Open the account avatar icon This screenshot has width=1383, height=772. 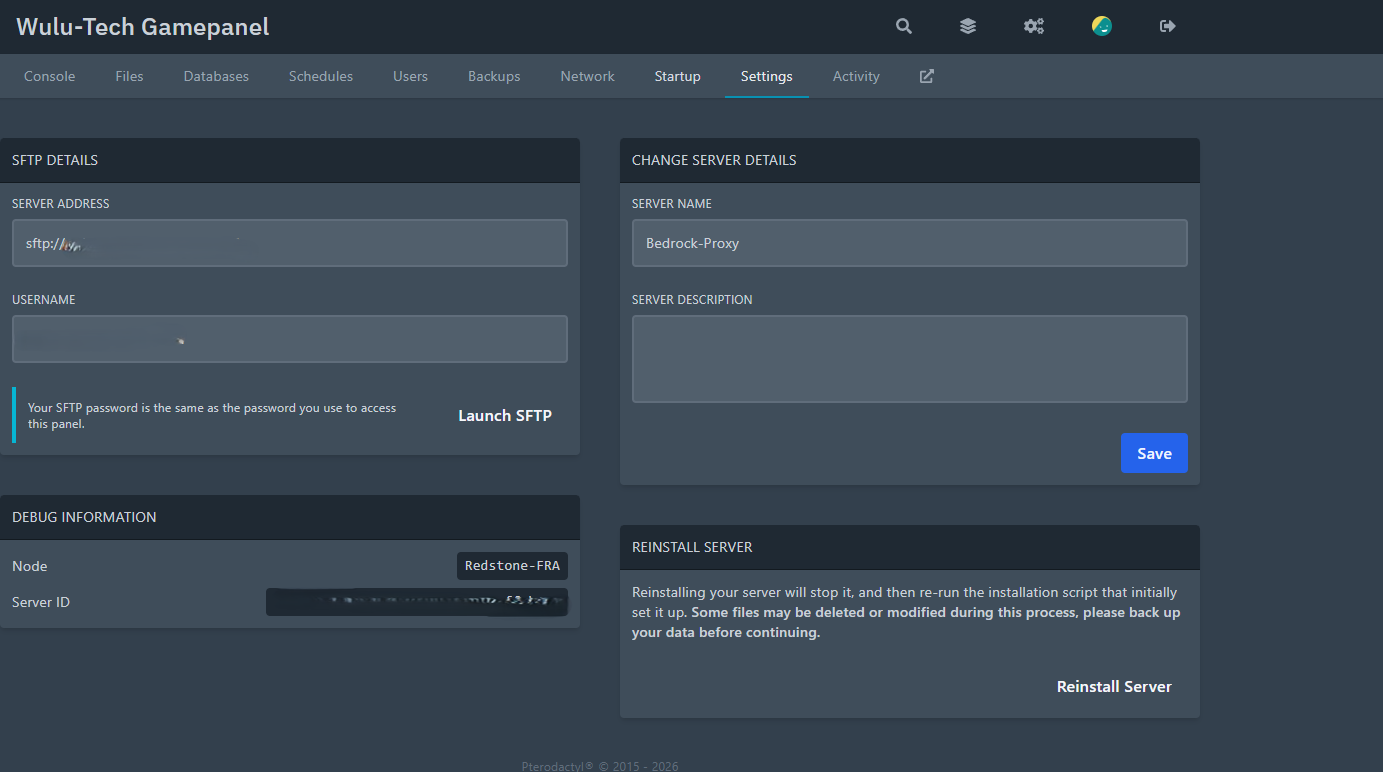tap(1102, 27)
